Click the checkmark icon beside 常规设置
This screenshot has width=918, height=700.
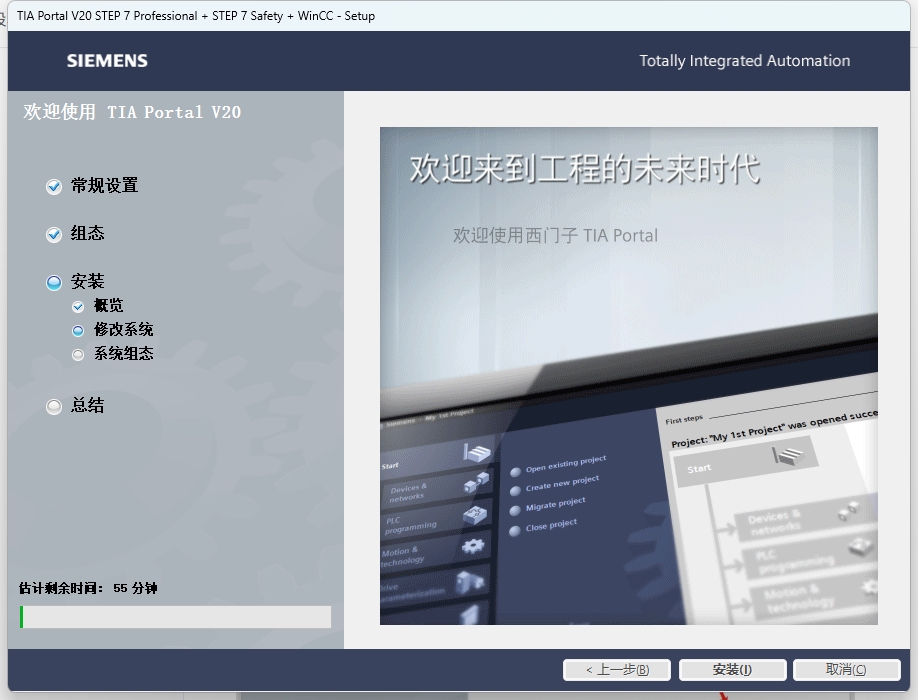53,186
